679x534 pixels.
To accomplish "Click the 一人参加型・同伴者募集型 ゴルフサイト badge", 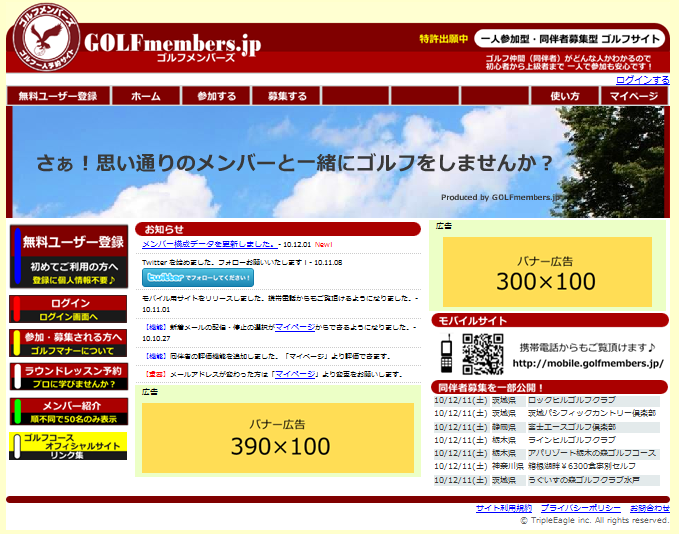I will pyautogui.click(x=569, y=39).
